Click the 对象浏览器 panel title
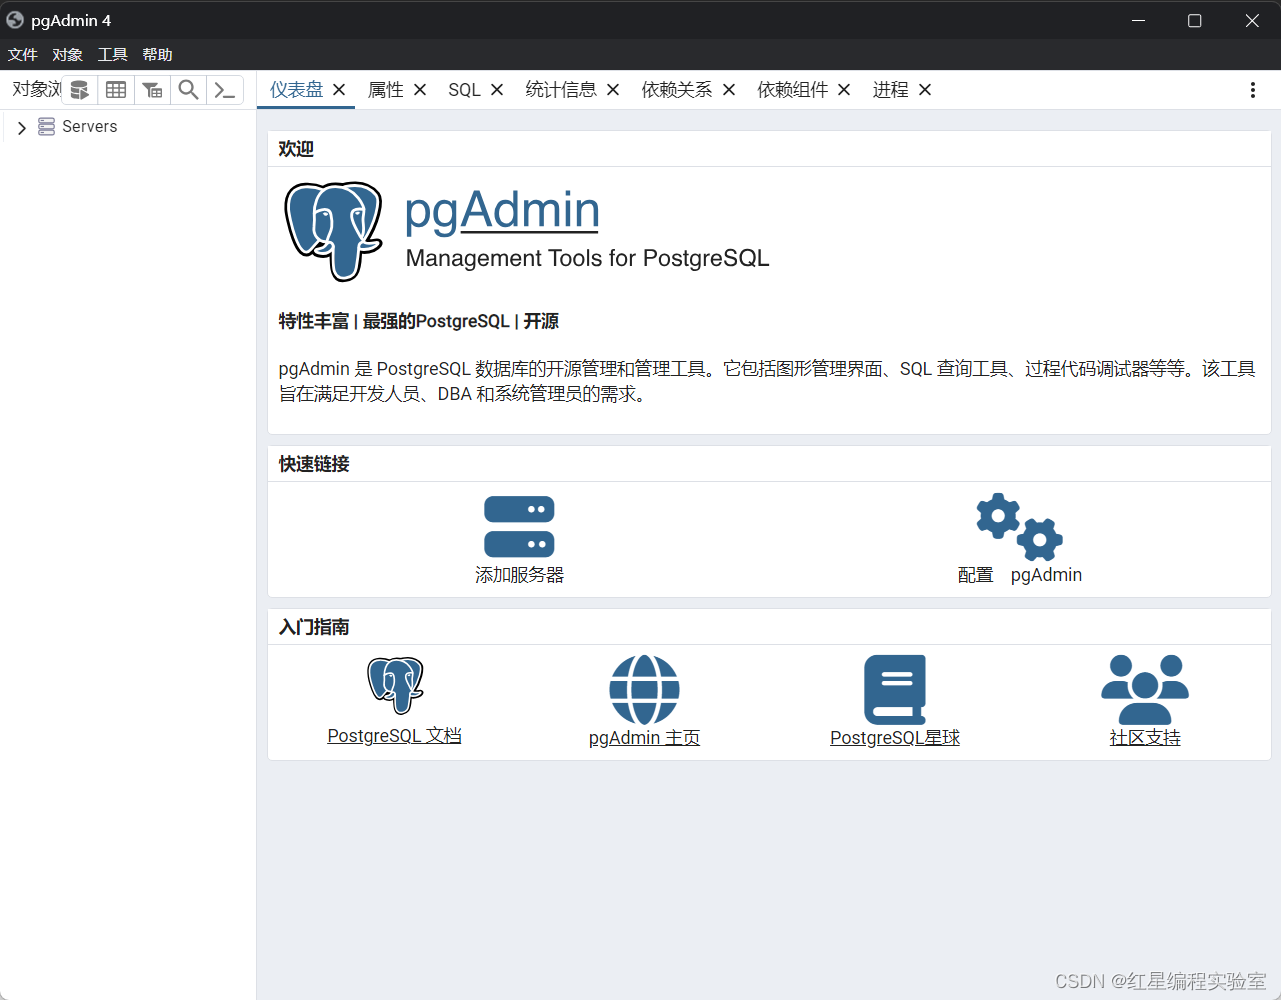This screenshot has height=1000, width=1281. [x=36, y=90]
